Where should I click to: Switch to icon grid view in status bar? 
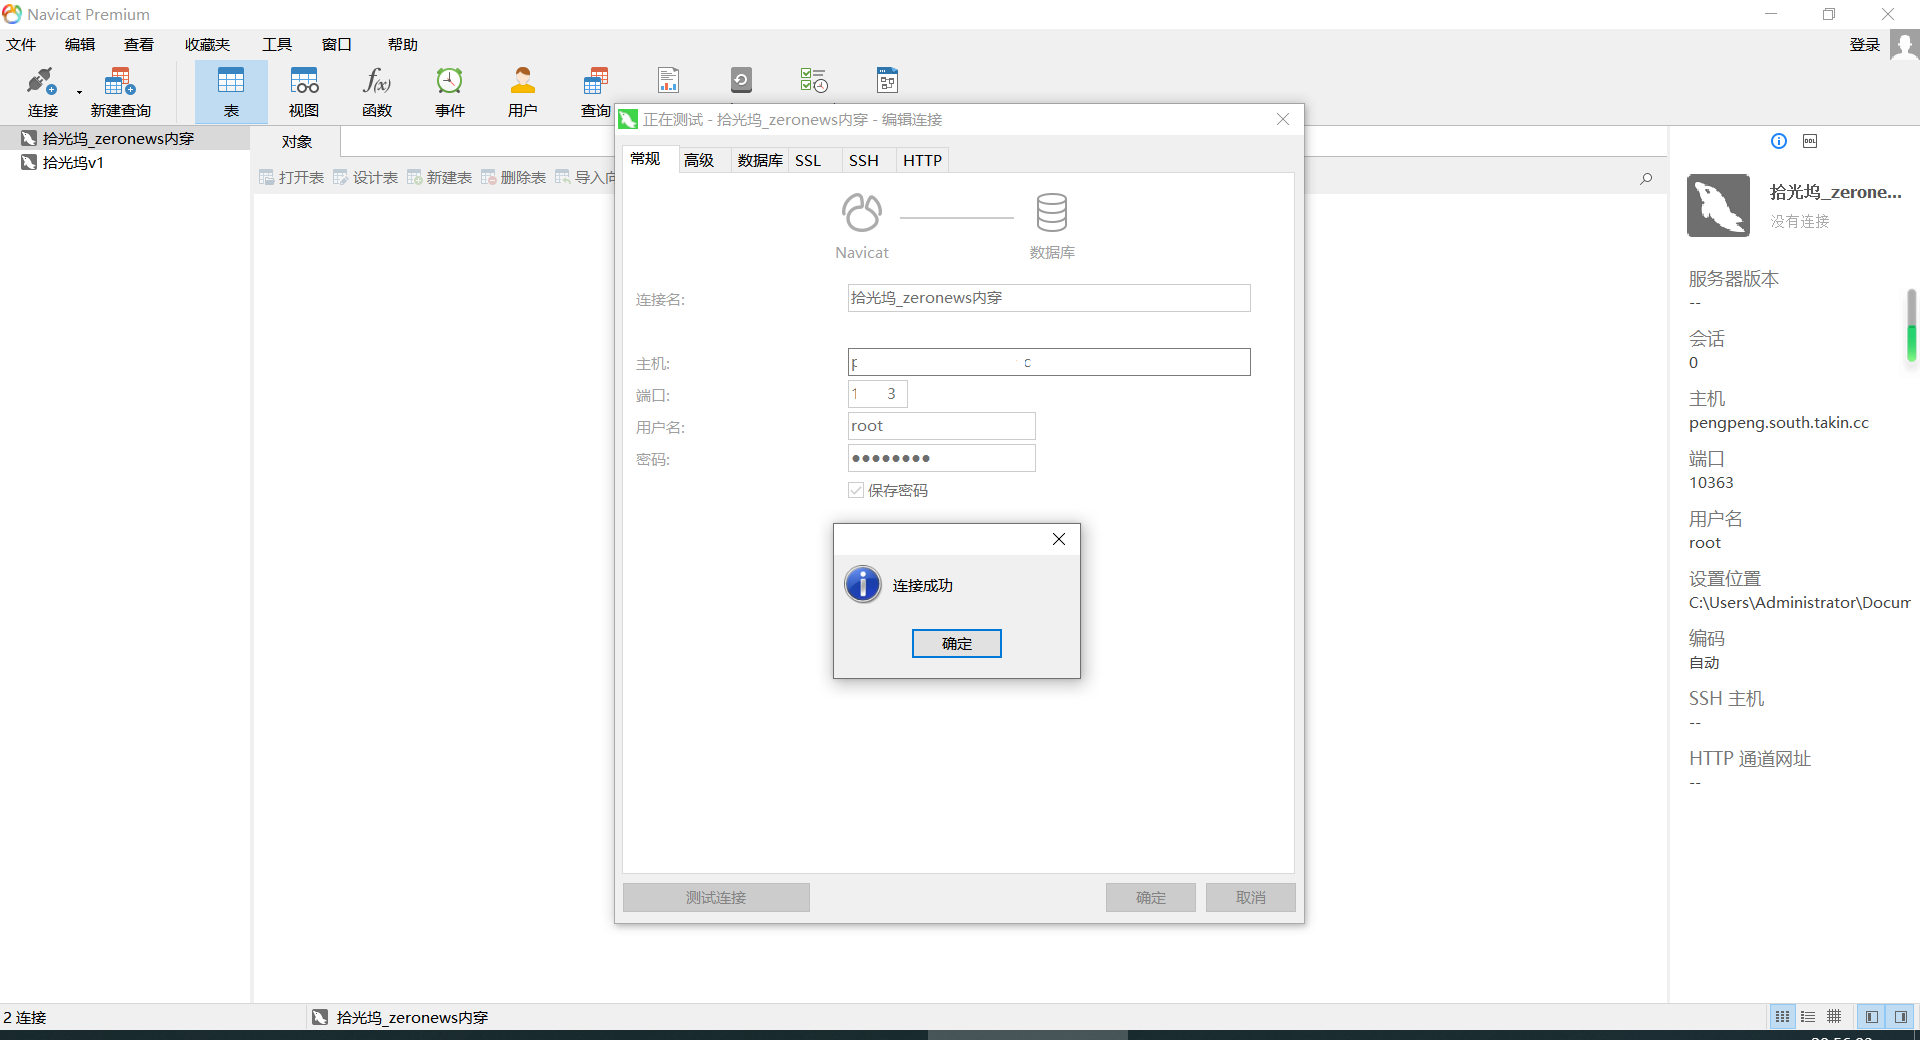1782,1017
